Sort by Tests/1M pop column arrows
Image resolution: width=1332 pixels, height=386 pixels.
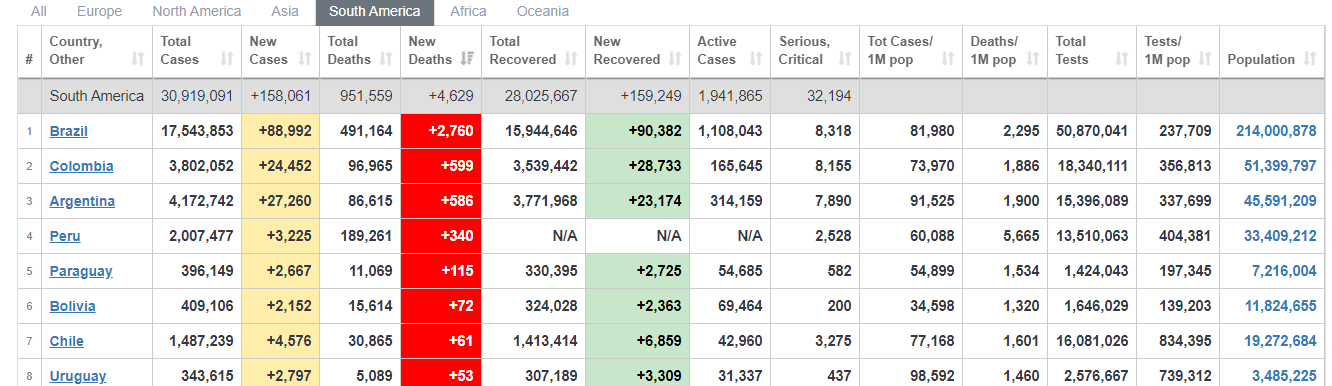coord(1205,59)
